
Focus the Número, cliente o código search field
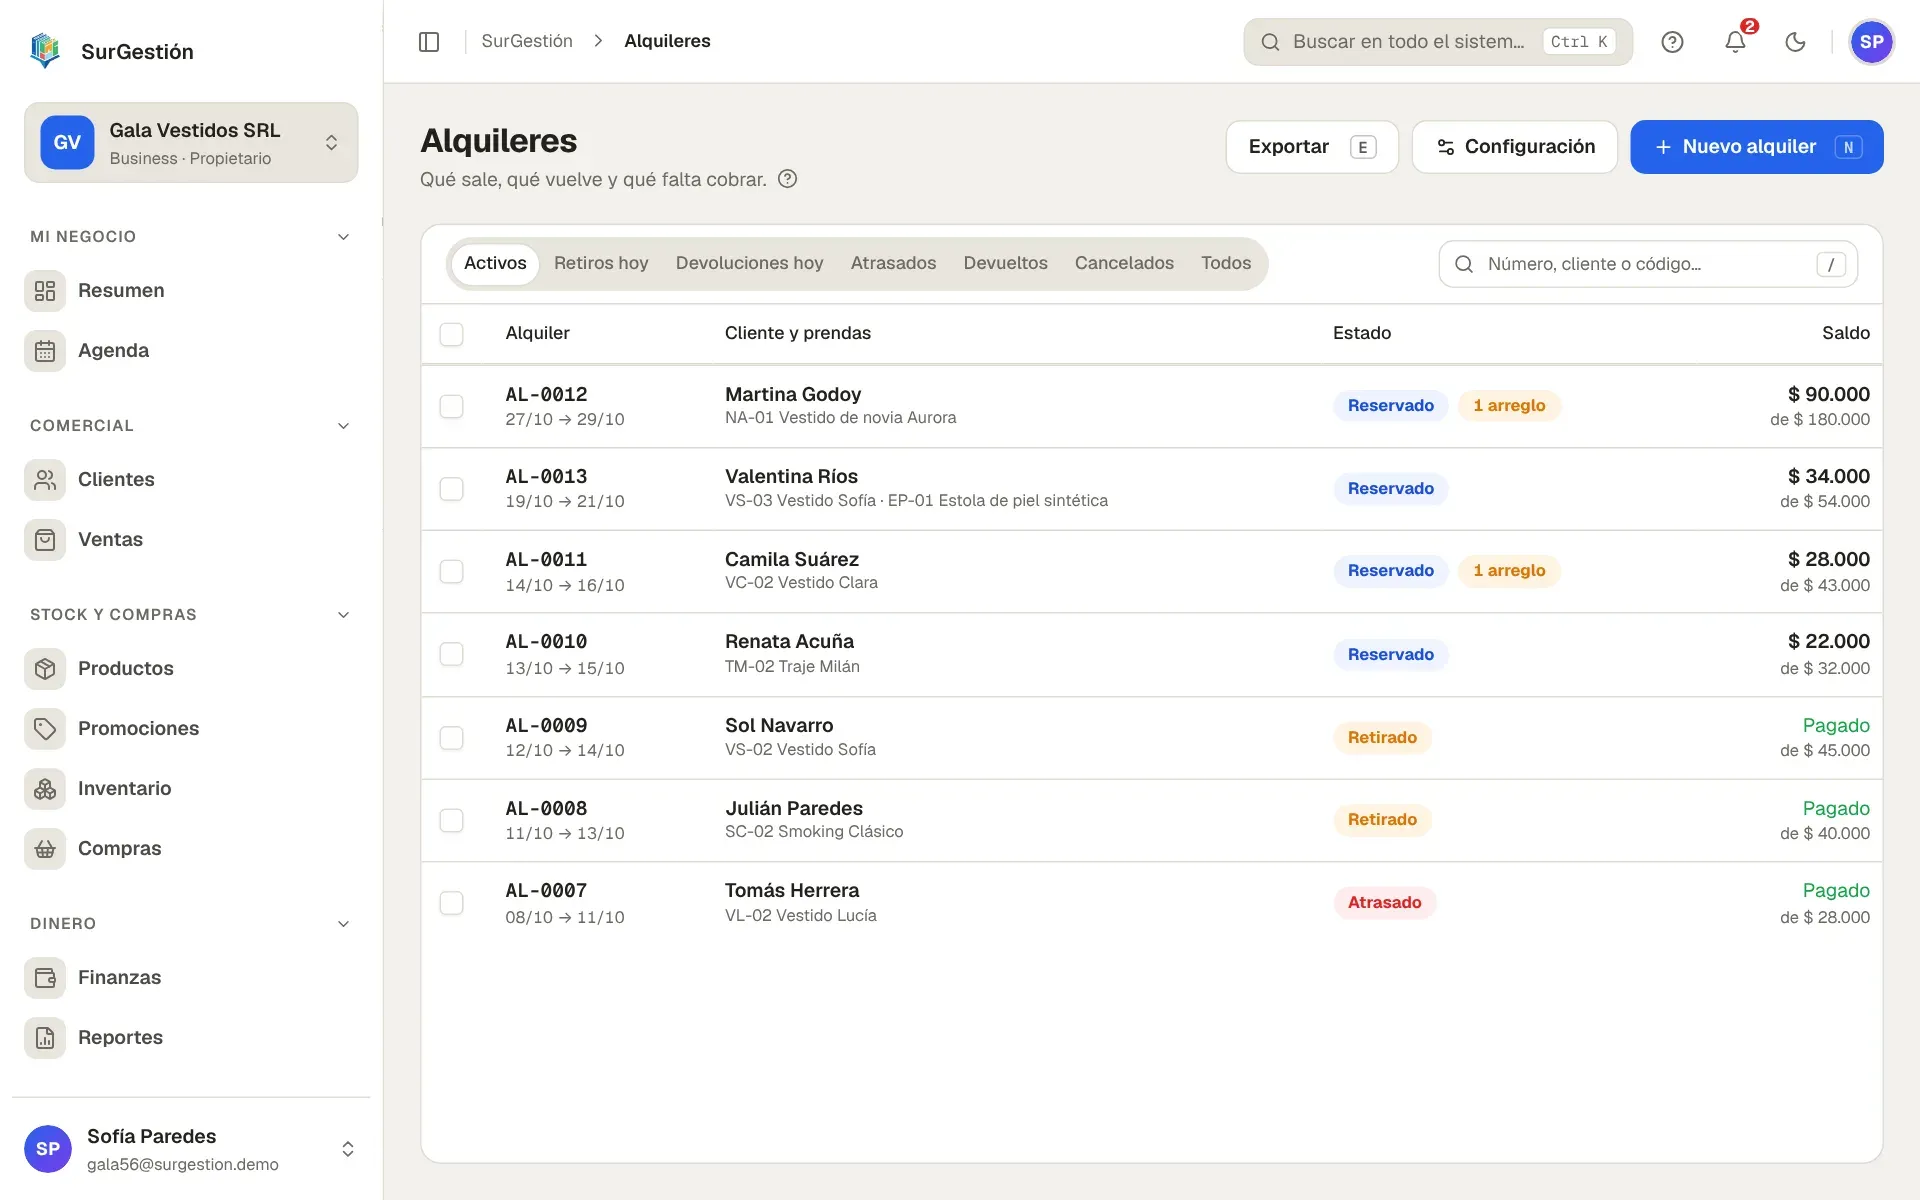click(1648, 264)
